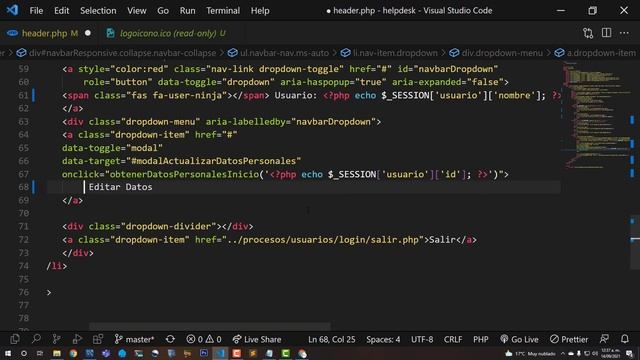Open the Windows Start button

(8, 353)
